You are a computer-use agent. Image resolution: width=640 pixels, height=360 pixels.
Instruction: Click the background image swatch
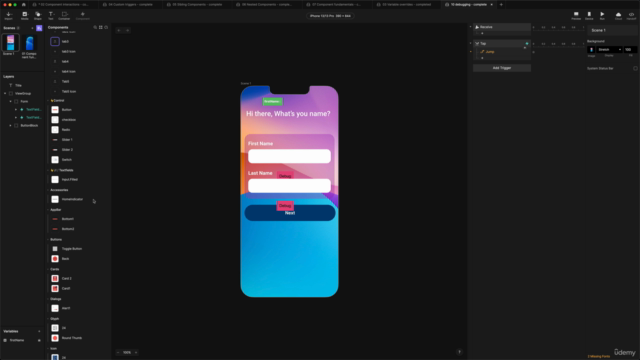[591, 49]
